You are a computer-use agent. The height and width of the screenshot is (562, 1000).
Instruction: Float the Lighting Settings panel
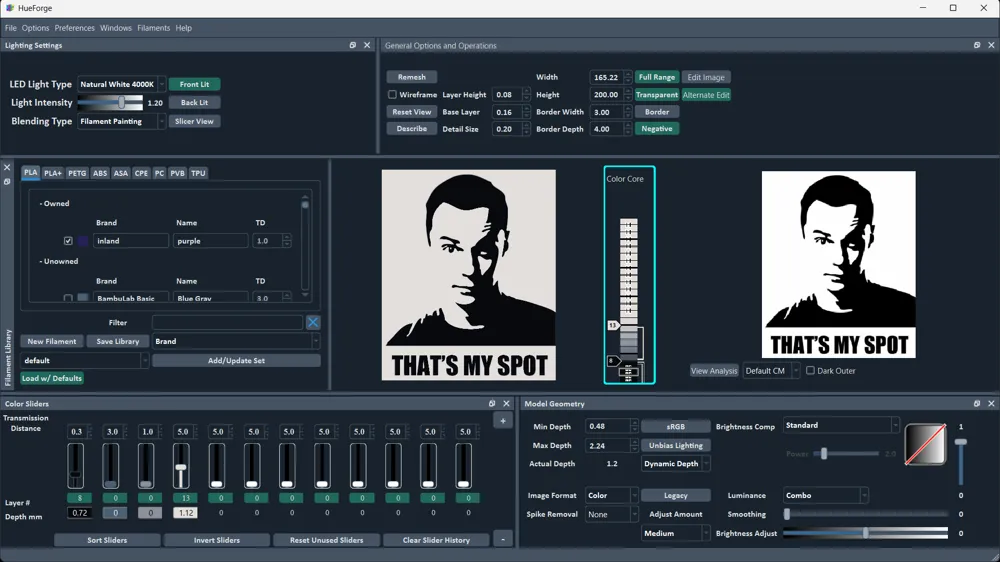point(353,45)
